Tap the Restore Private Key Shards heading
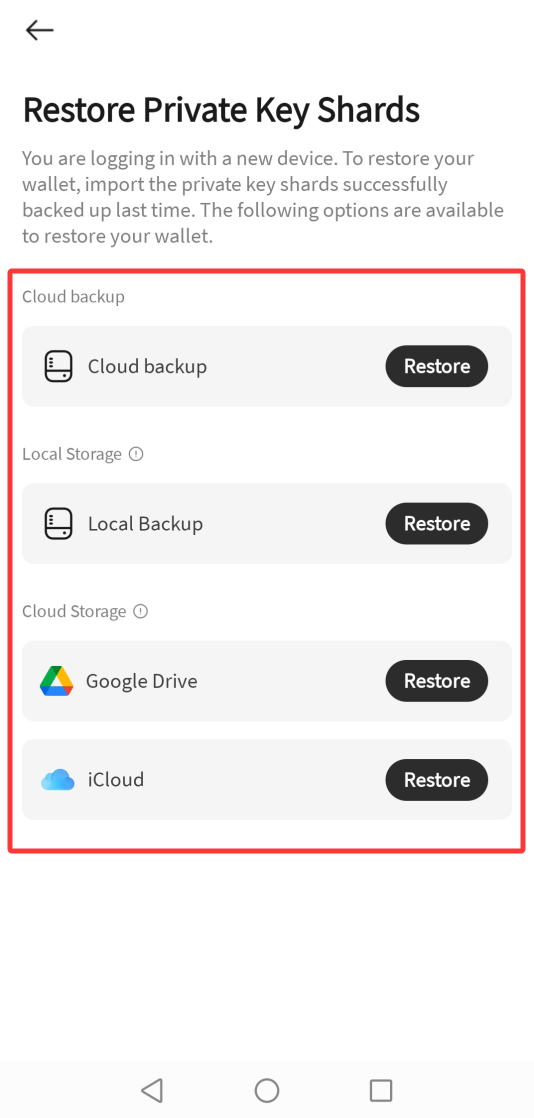Image resolution: width=534 pixels, height=1118 pixels. tap(221, 111)
